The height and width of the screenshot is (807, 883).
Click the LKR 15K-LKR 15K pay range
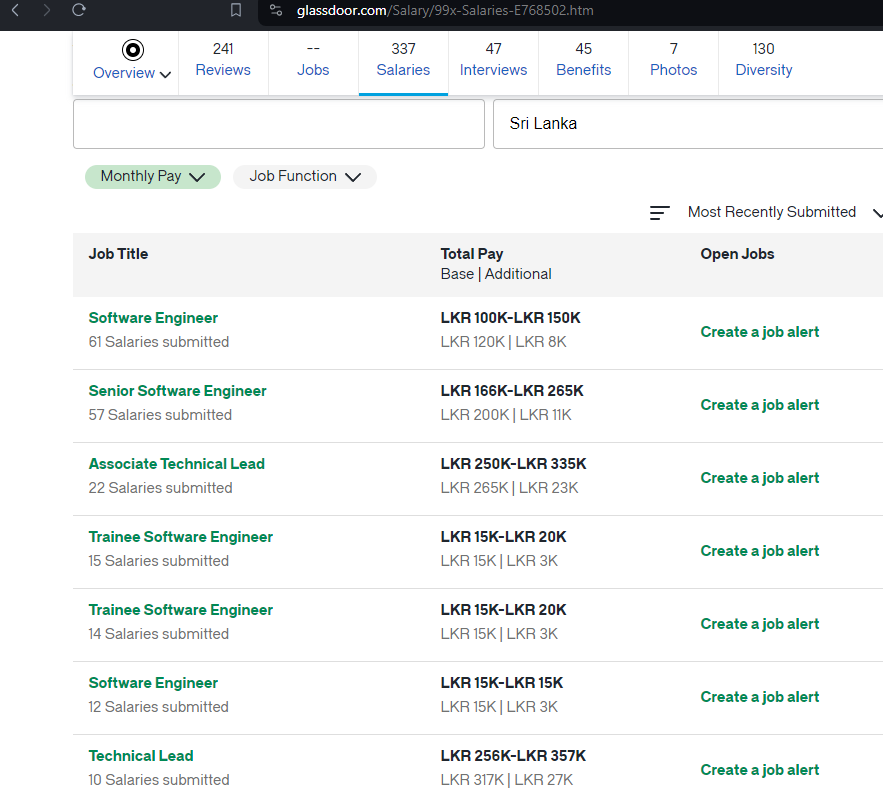[x=502, y=683]
